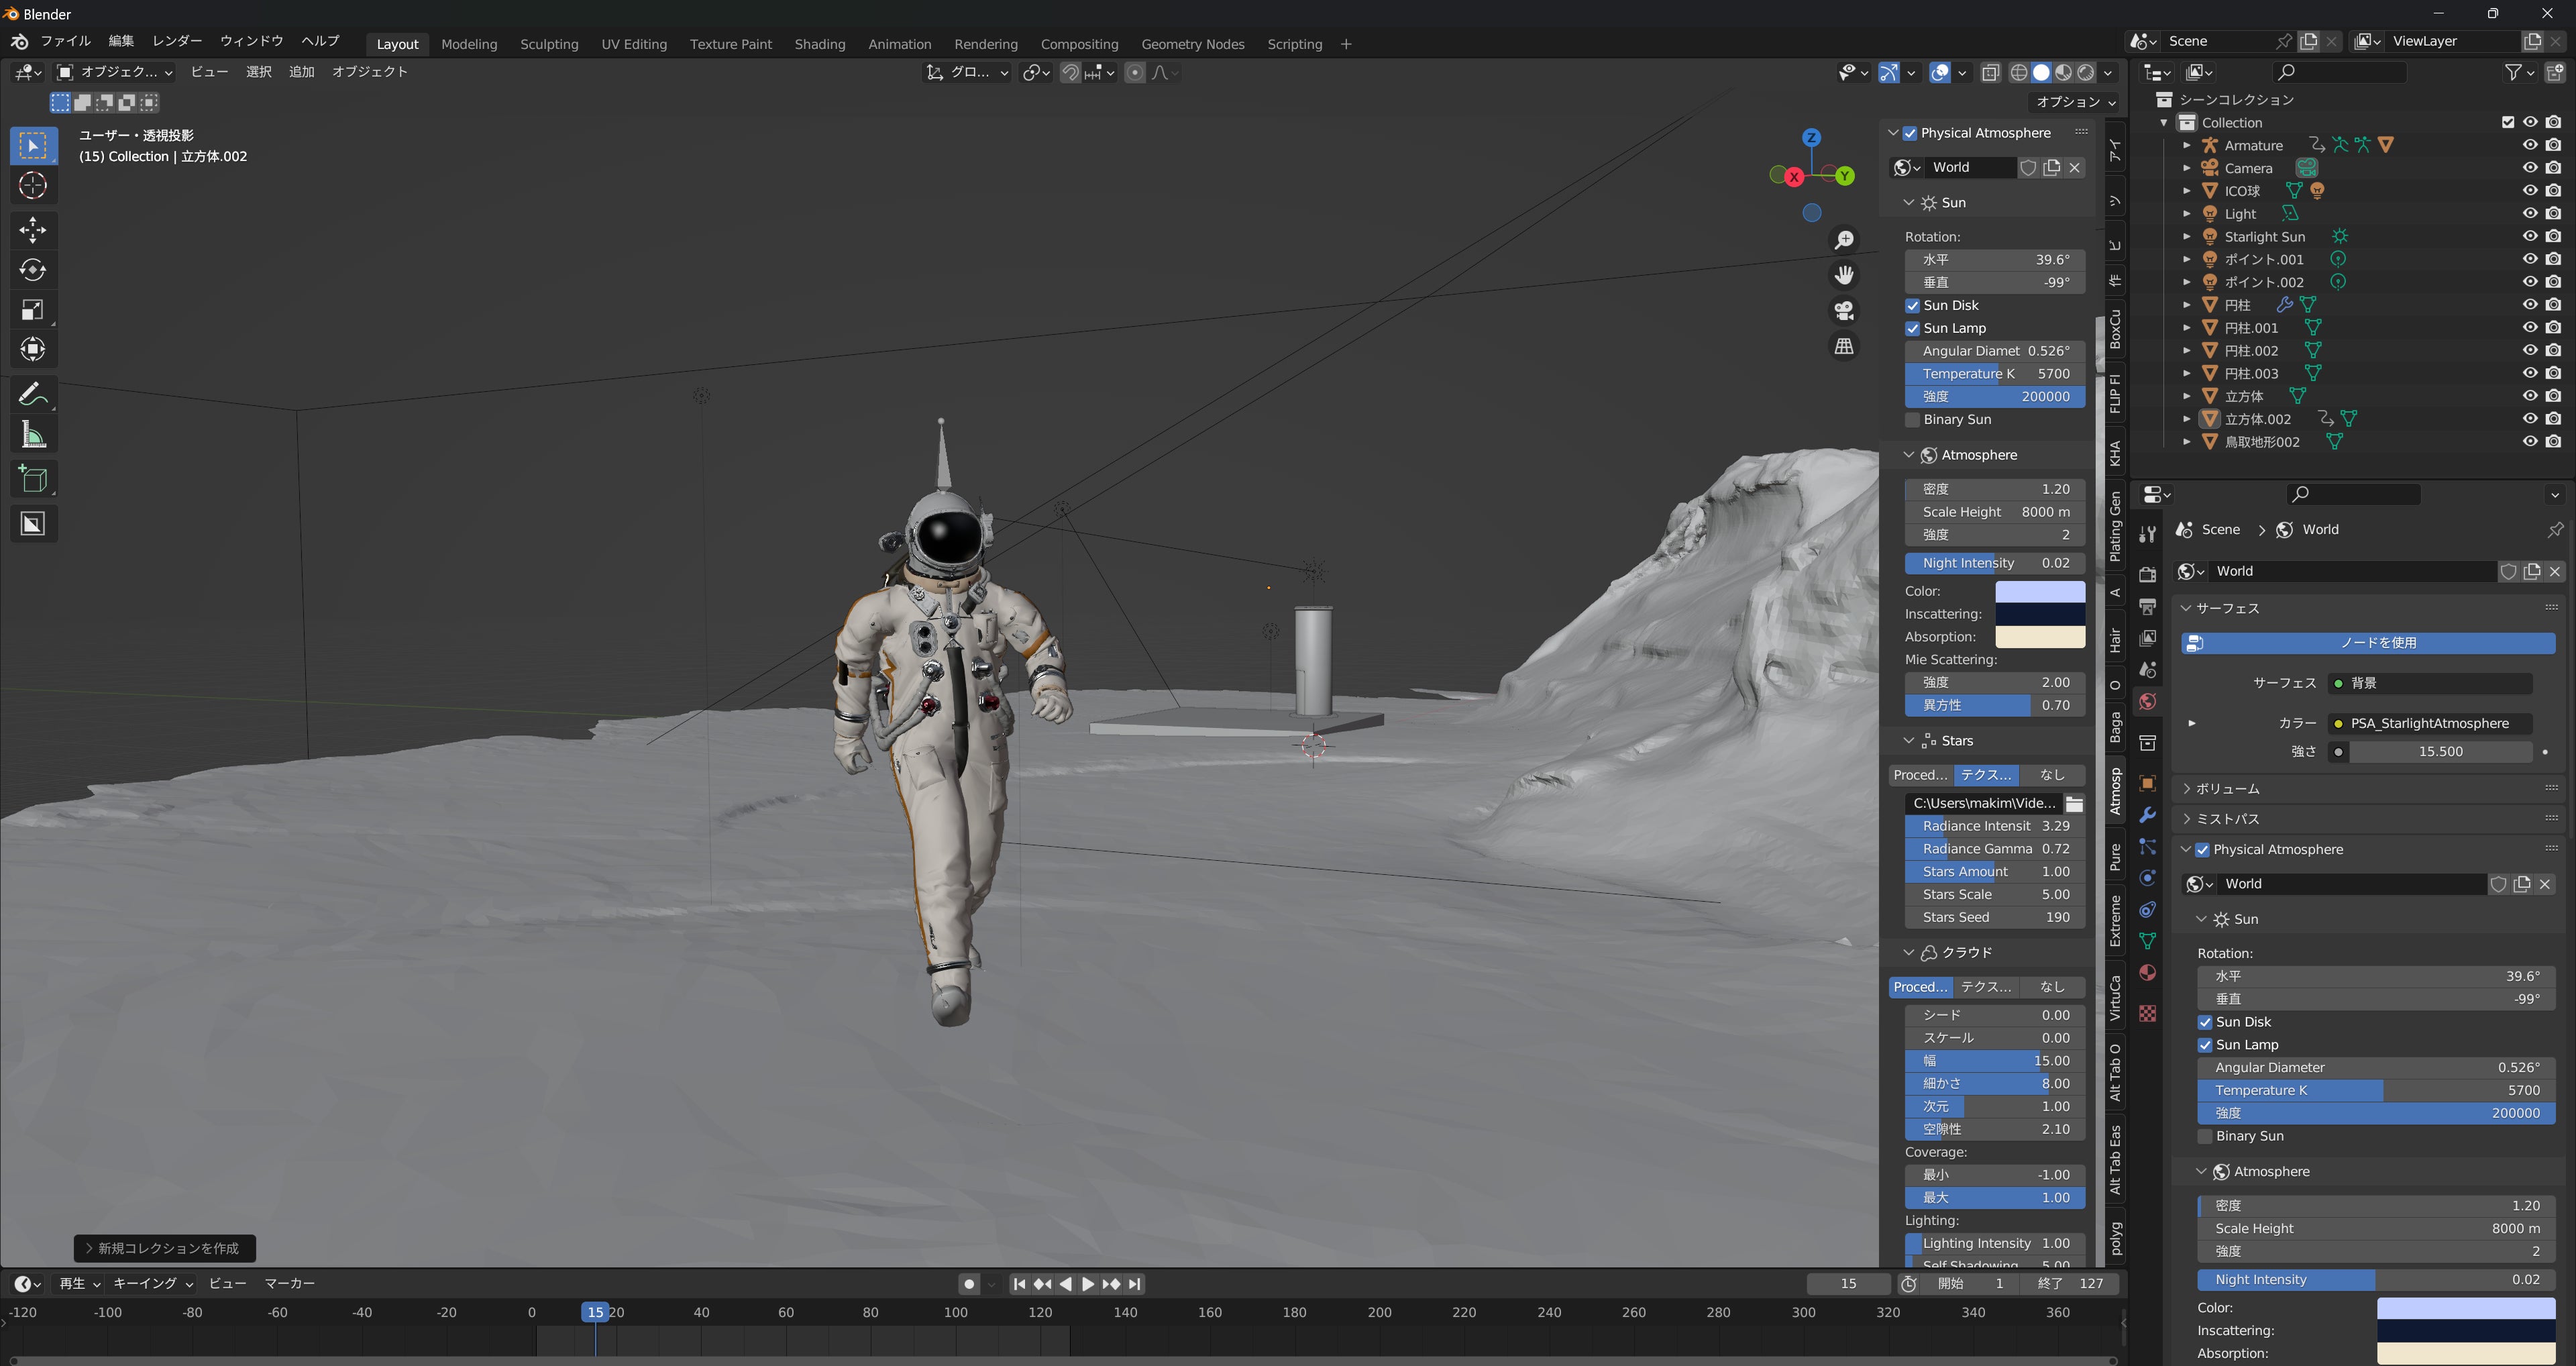Select the Measure tool
2576x1366 pixels.
tap(33, 435)
